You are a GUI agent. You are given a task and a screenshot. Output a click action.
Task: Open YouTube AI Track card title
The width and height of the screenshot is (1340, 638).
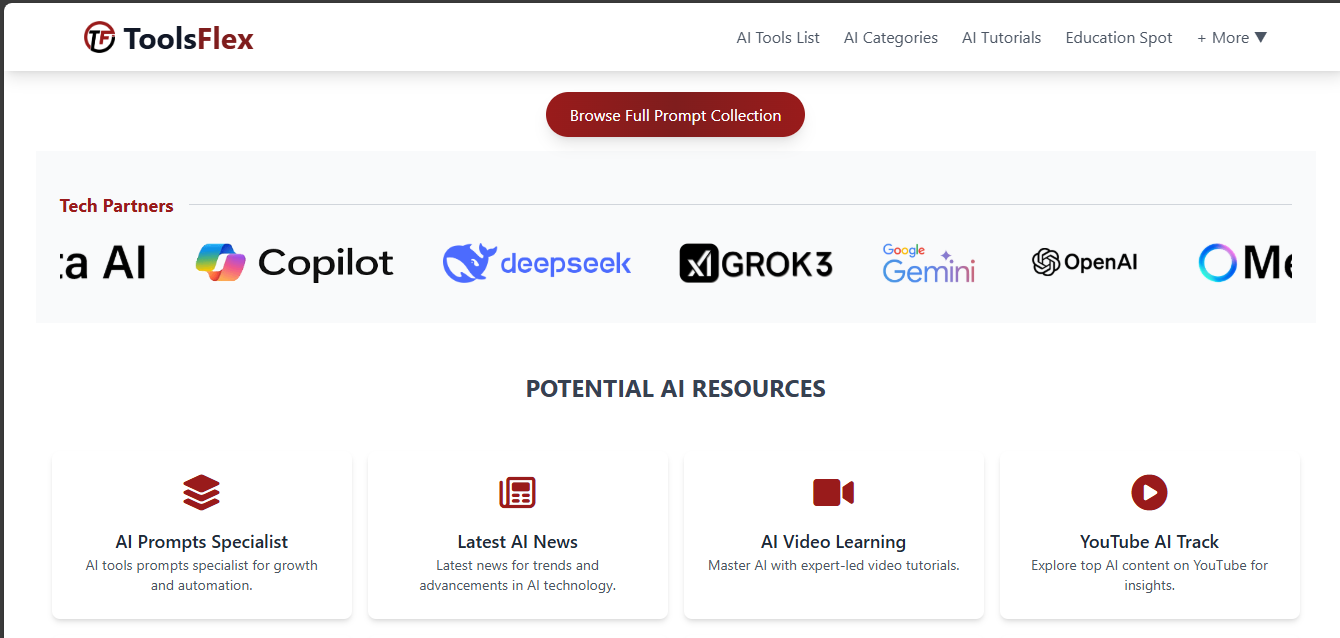point(1149,542)
